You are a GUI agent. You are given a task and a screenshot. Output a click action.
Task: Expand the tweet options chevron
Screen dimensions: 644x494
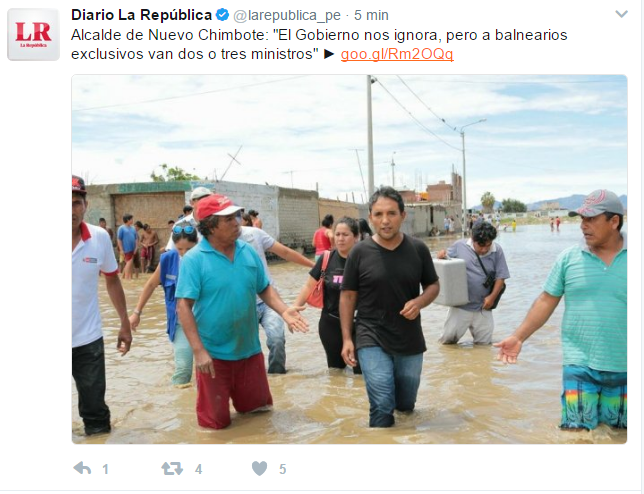click(x=621, y=14)
